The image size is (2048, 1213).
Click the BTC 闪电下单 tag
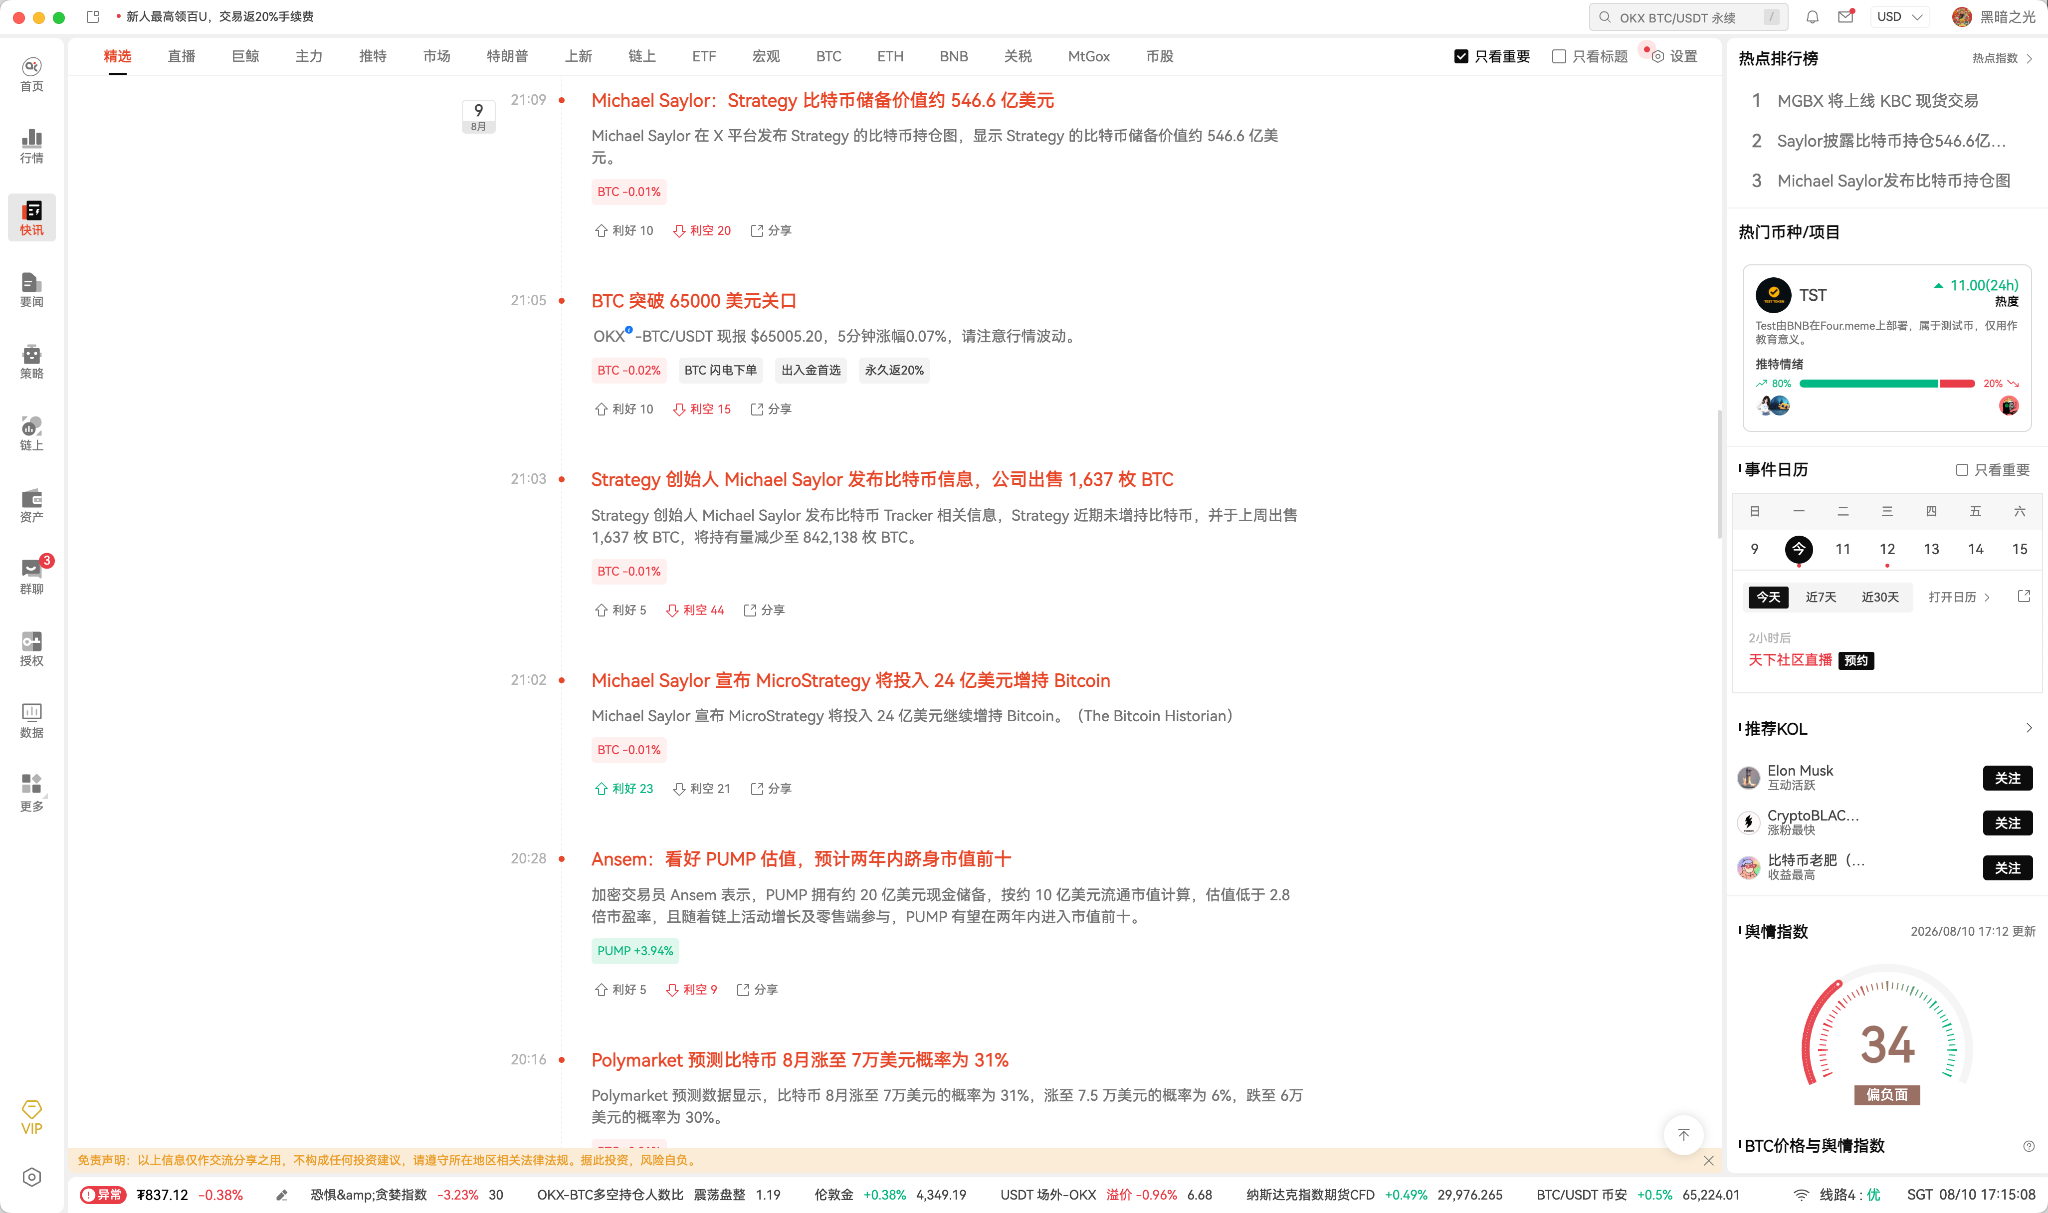click(721, 371)
